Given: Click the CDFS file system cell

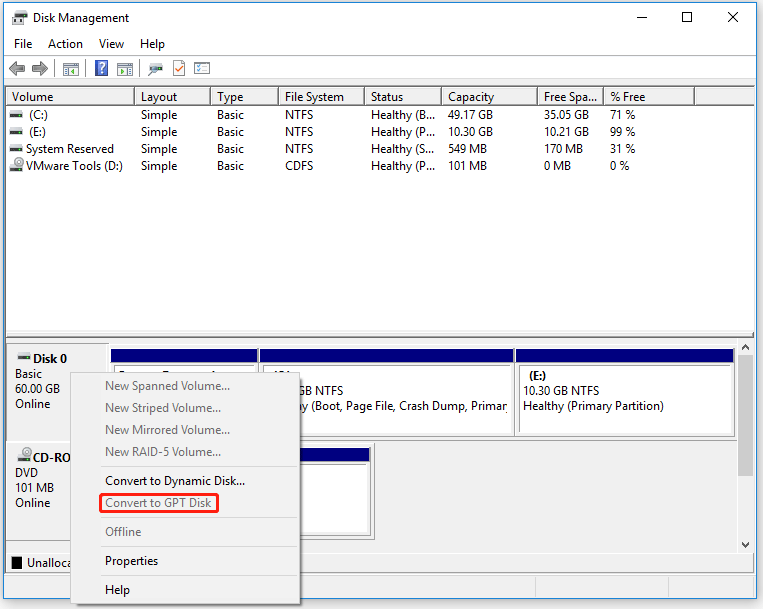Looking at the screenshot, I should [299, 166].
